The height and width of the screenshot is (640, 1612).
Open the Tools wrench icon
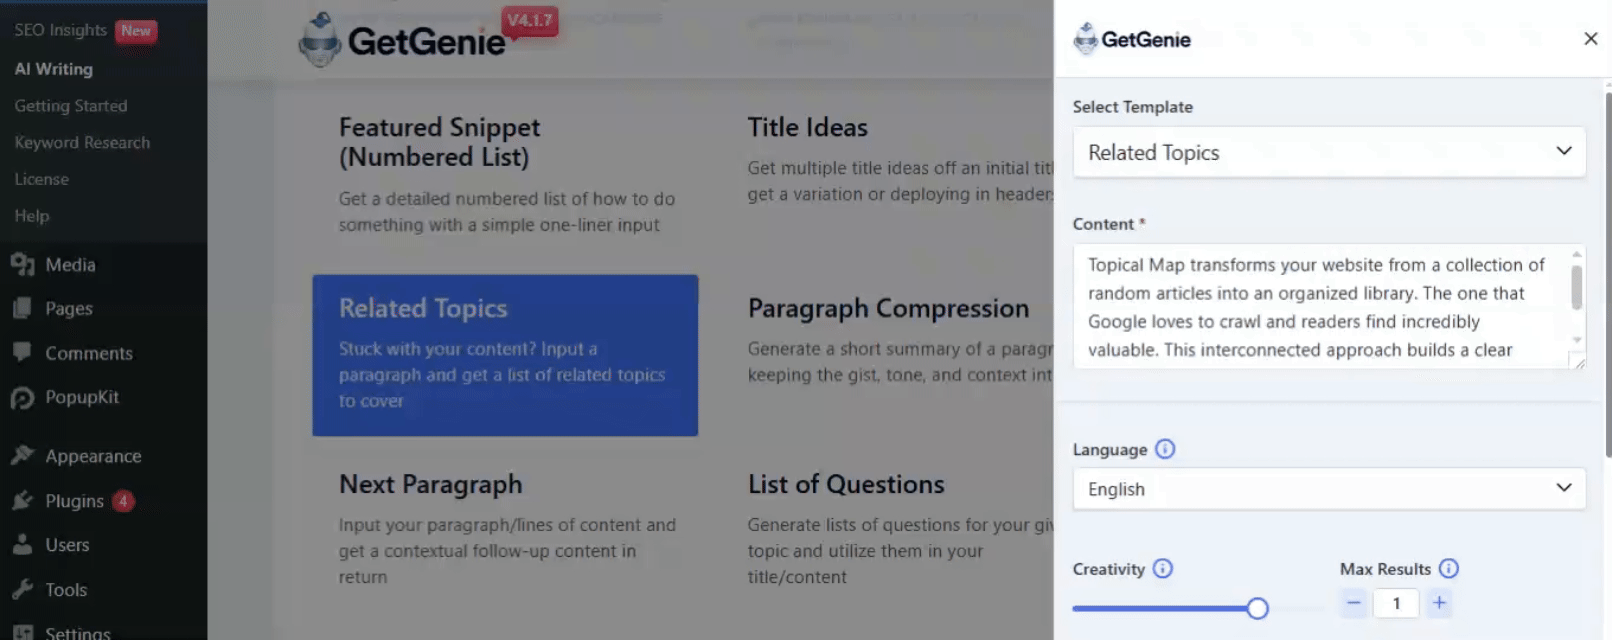click(x=22, y=589)
